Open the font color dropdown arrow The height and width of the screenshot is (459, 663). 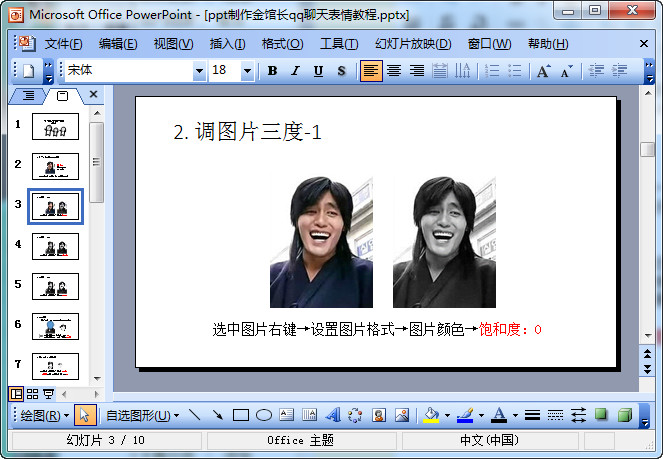point(515,415)
